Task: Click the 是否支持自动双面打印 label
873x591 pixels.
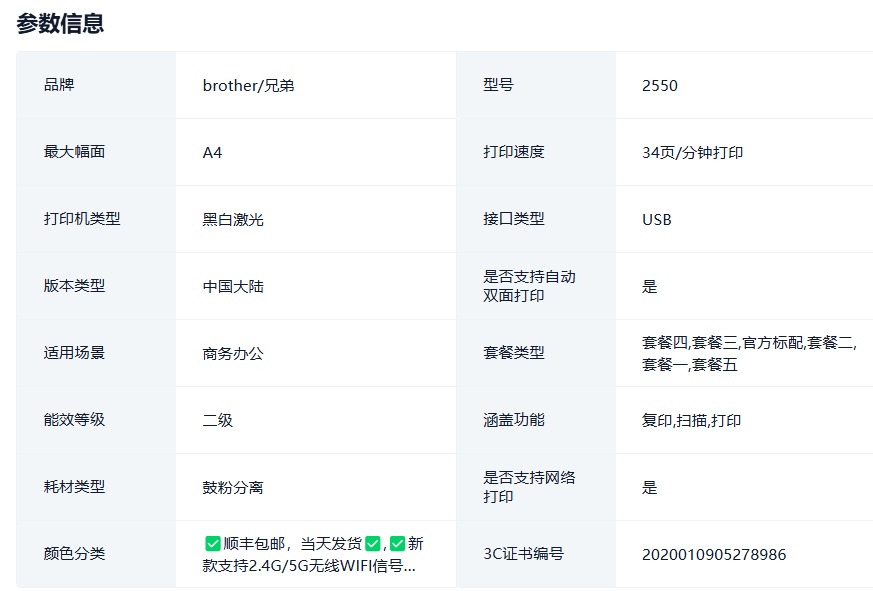Action: click(529, 286)
